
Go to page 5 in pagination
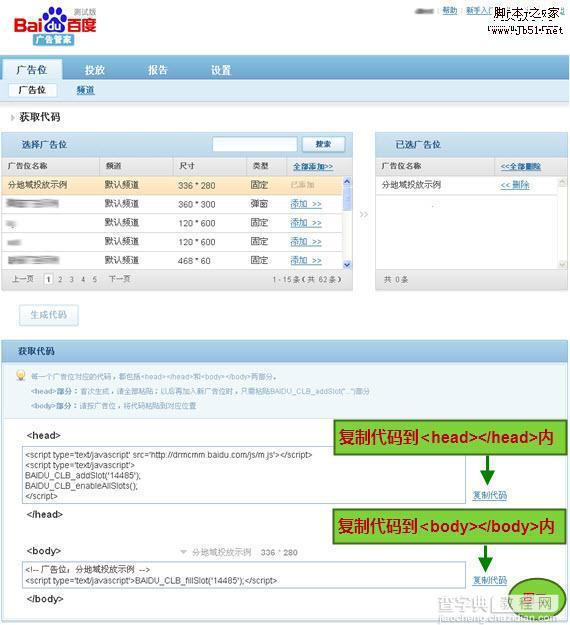95,279
